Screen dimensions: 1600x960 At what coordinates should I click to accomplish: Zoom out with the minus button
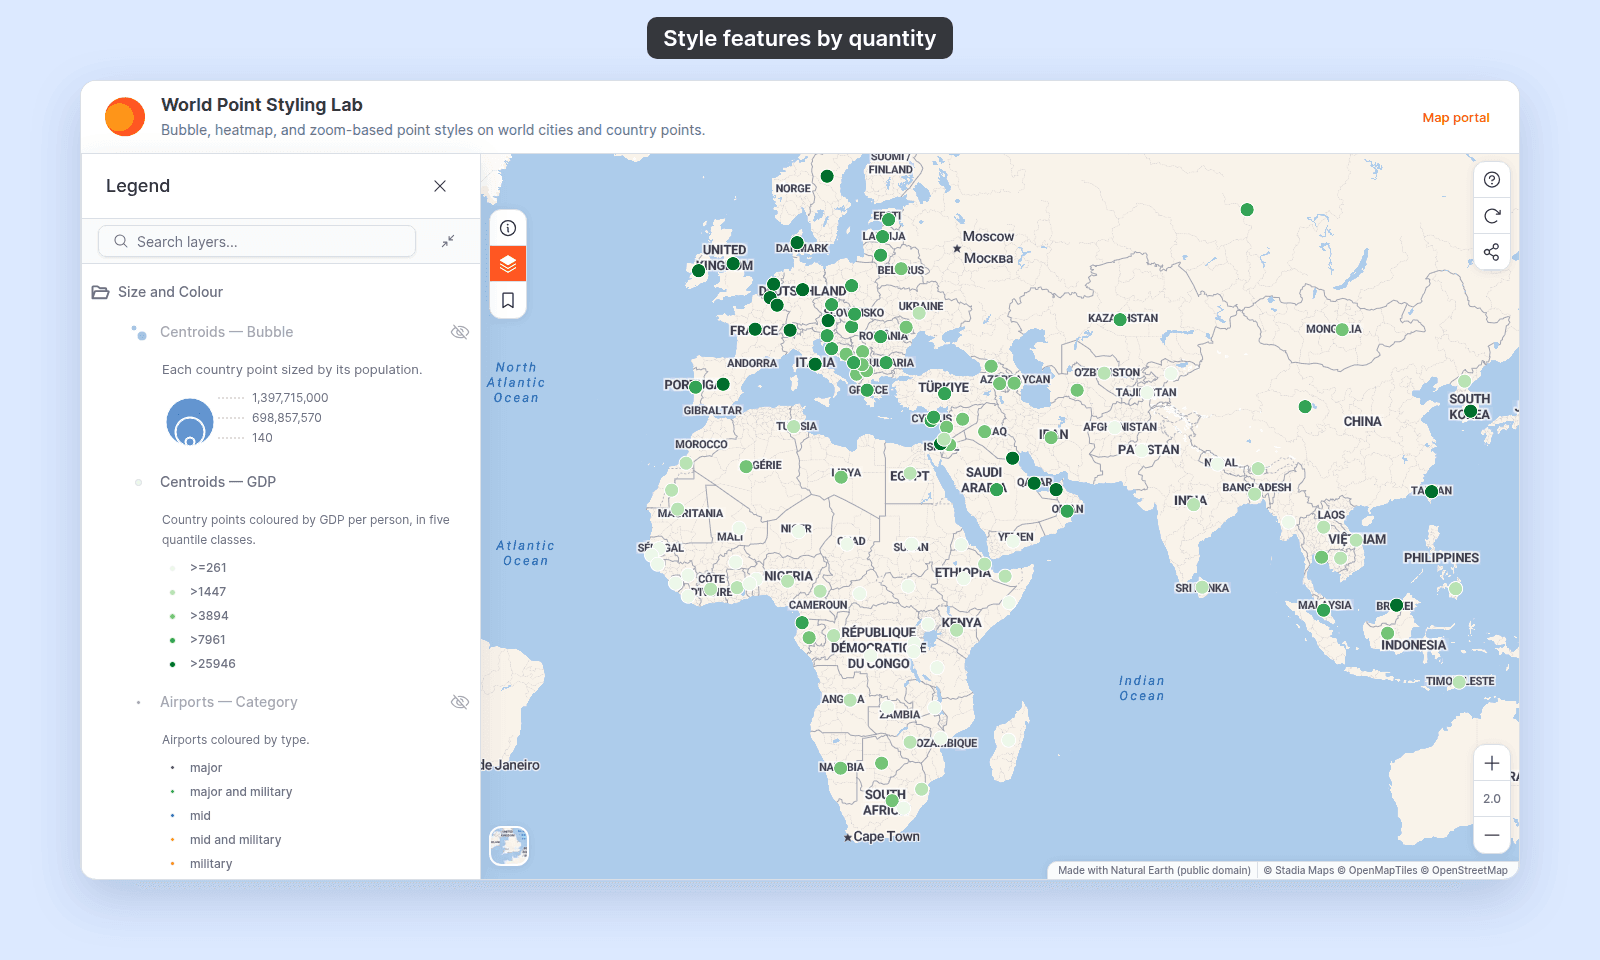click(1492, 835)
